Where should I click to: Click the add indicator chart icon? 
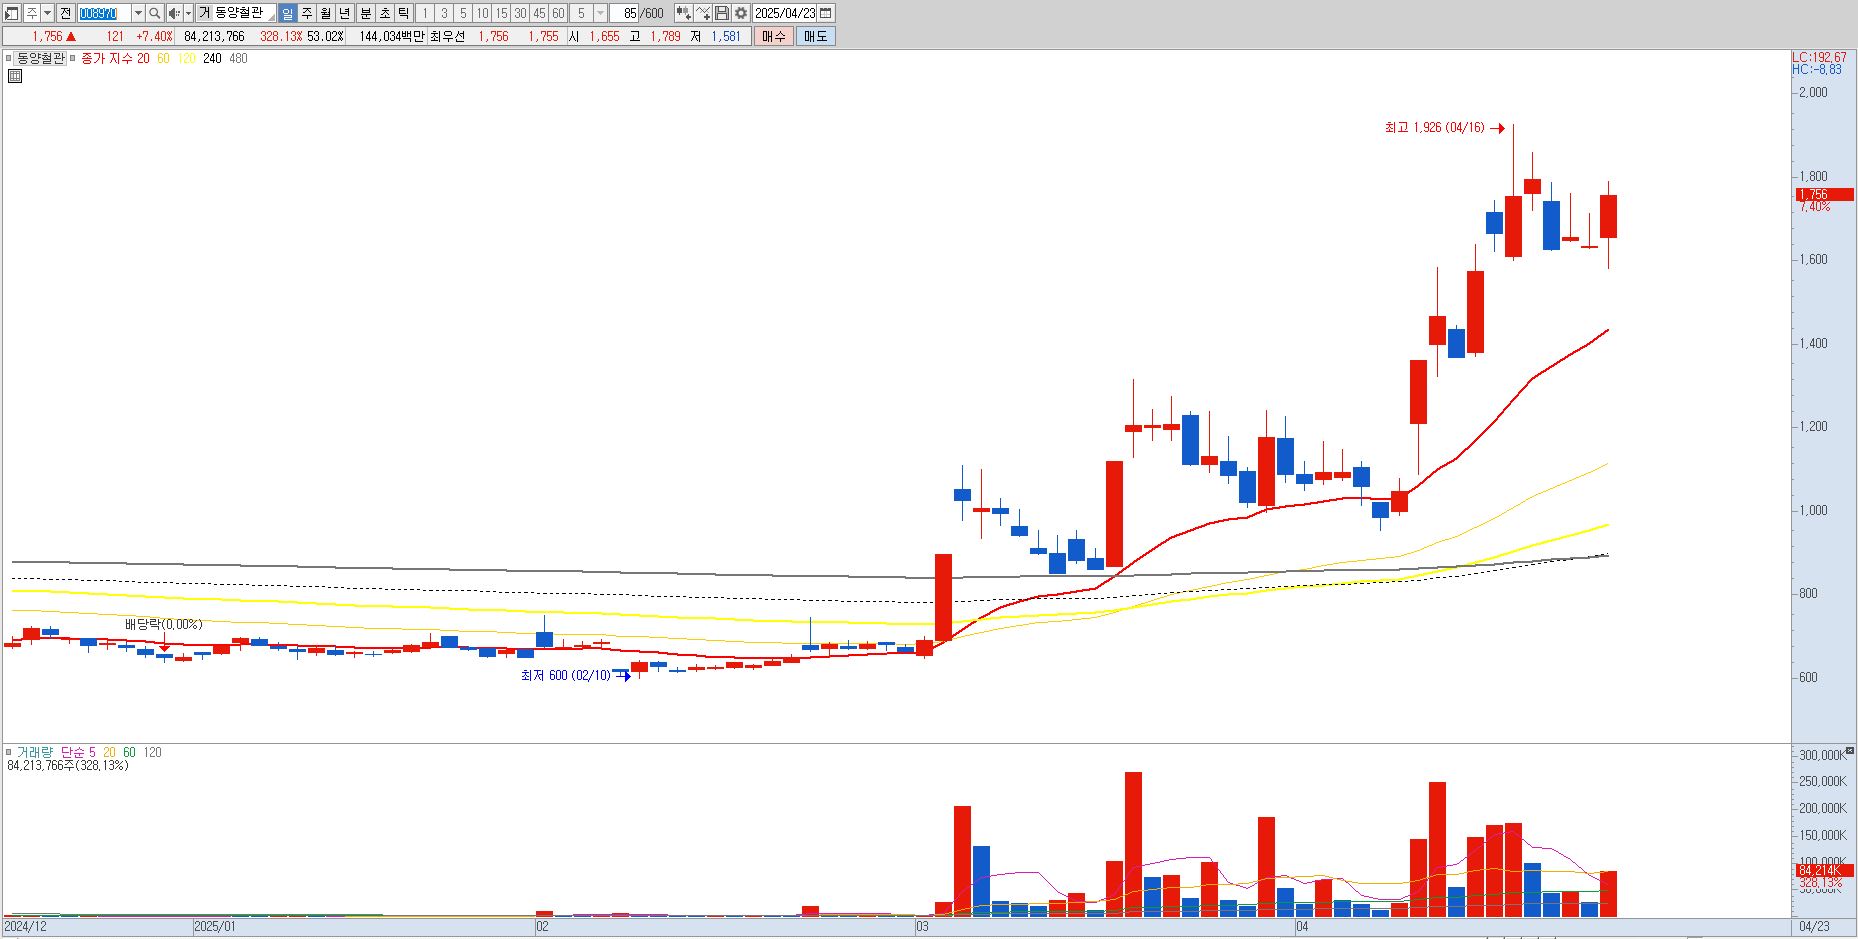(683, 13)
